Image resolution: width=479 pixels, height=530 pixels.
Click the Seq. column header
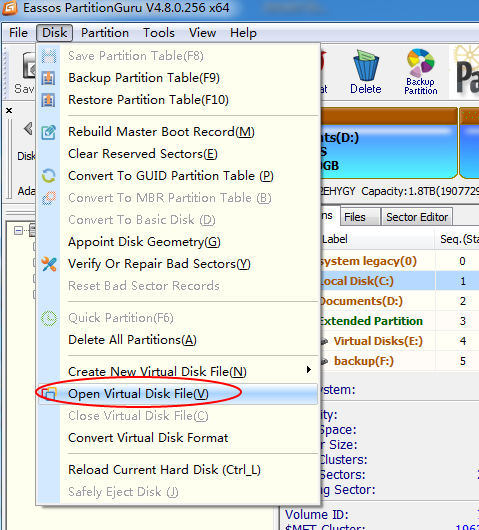[457, 239]
